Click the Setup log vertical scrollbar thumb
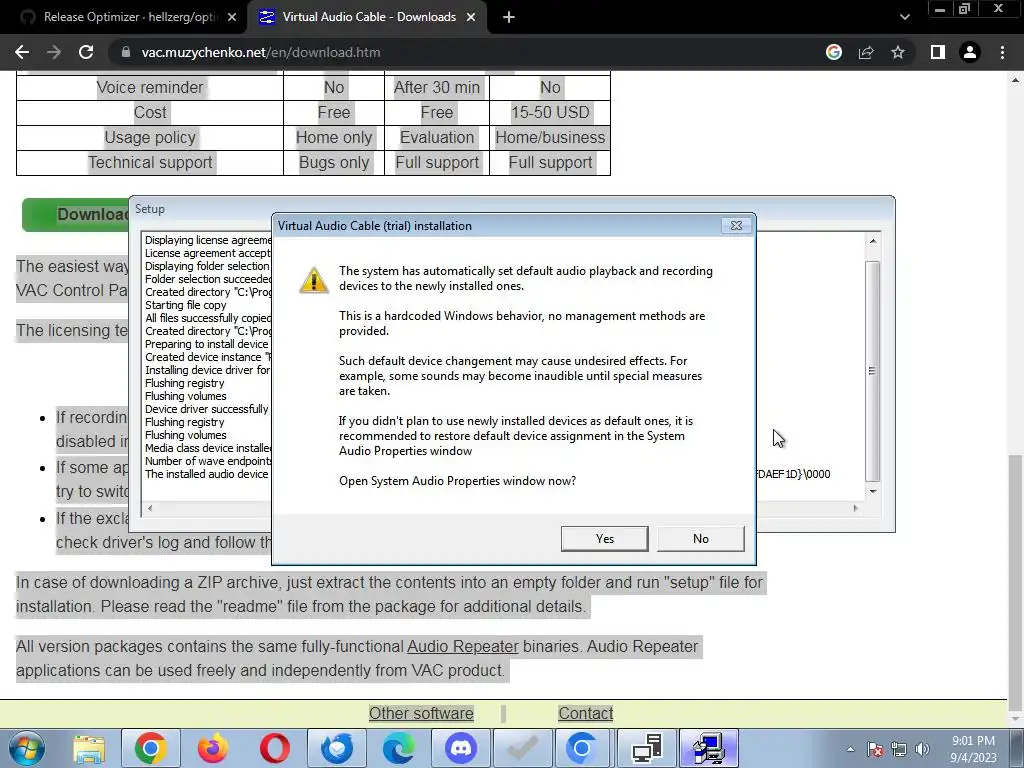This screenshot has width=1024, height=768. 873,371
